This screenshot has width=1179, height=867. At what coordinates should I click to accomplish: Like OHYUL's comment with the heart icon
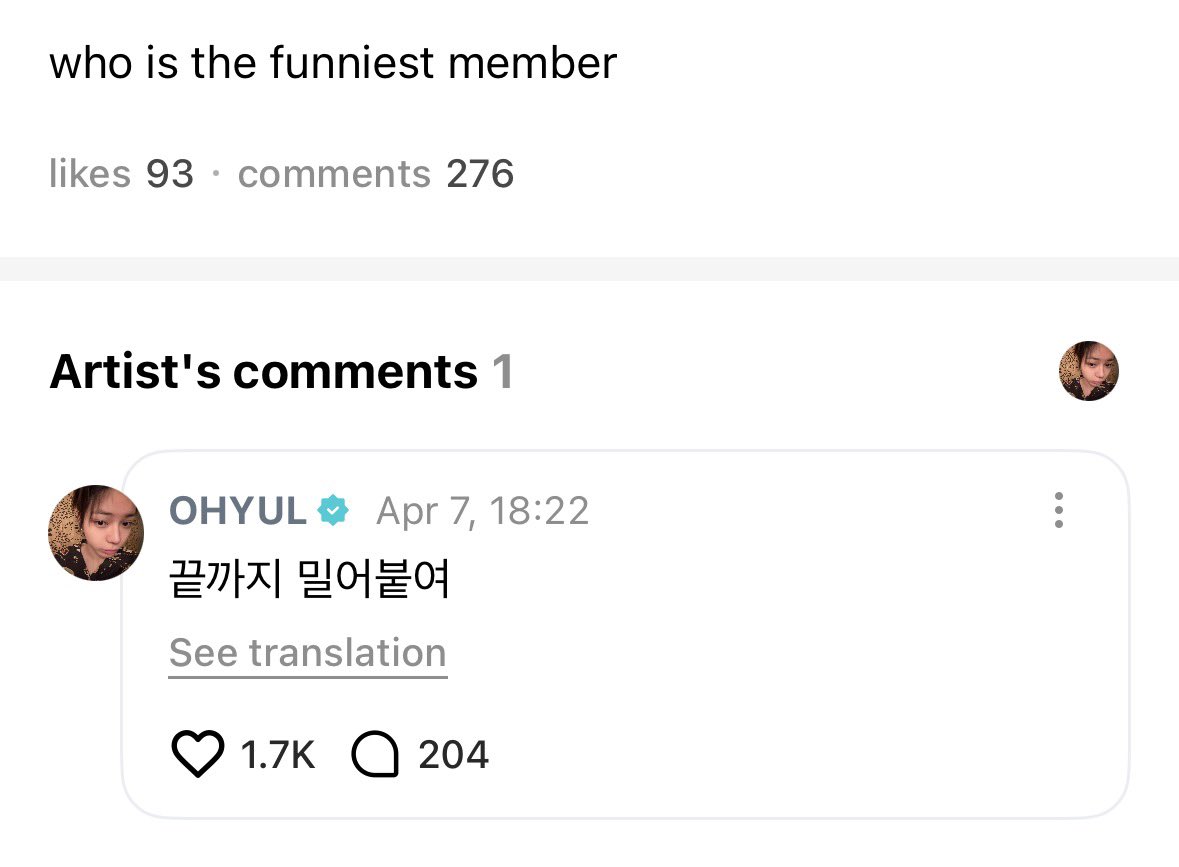pyautogui.click(x=199, y=754)
